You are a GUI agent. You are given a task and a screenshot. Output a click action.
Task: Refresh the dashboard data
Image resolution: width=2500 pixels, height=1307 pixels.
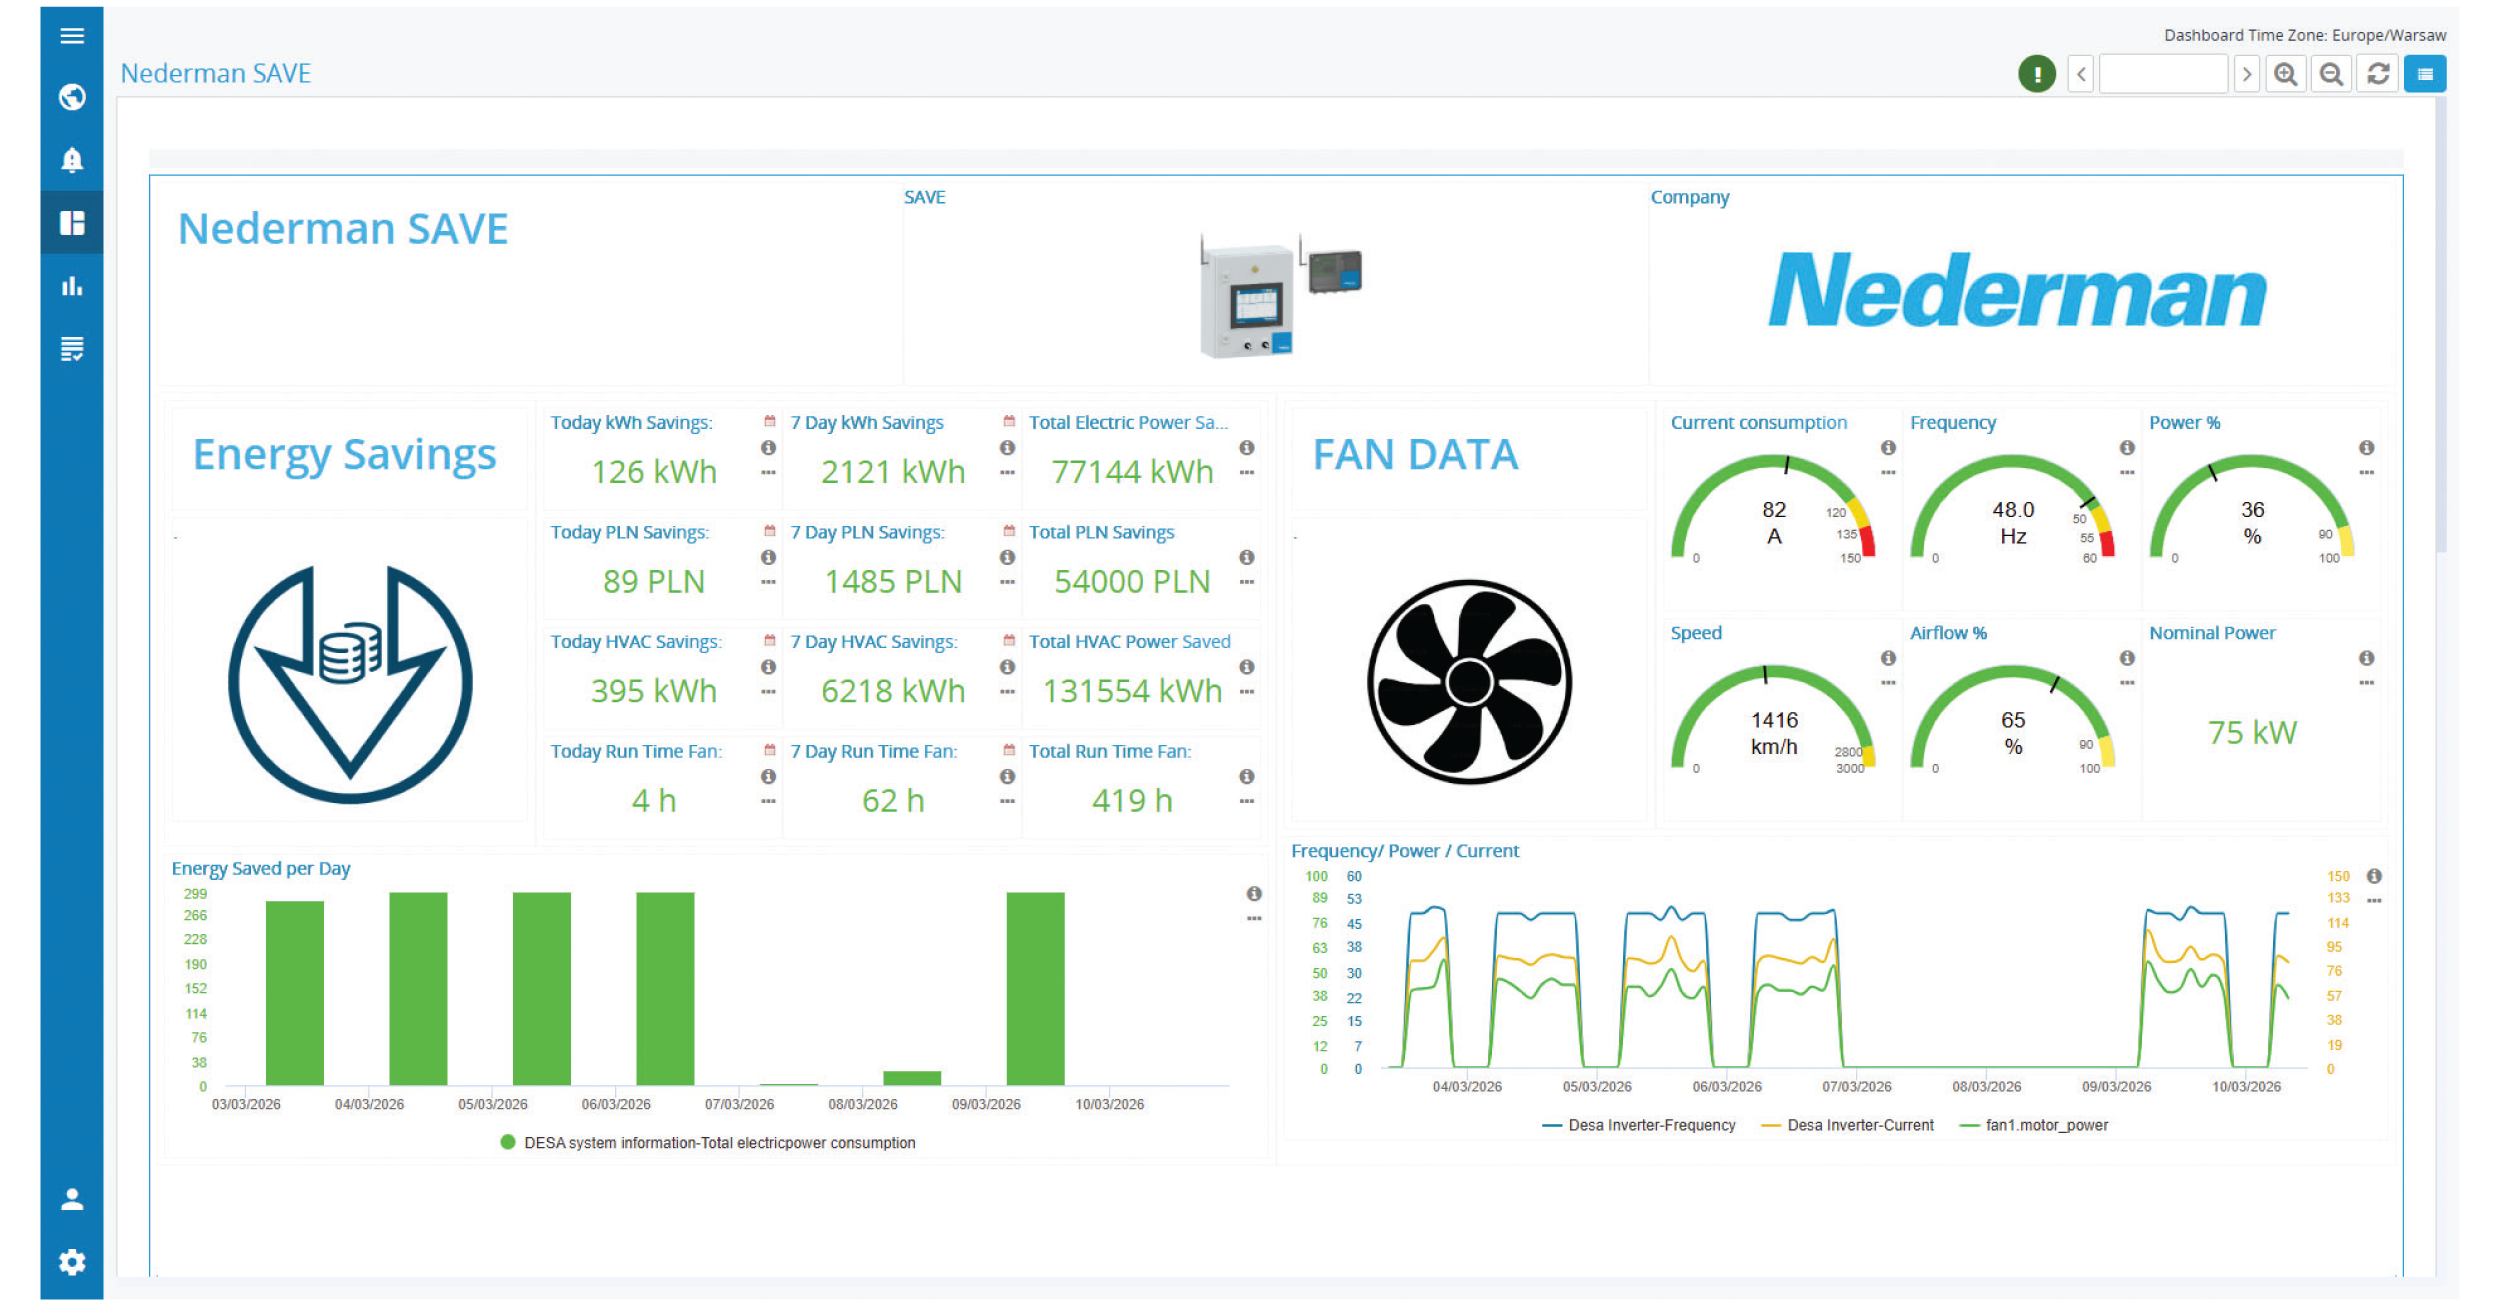pyautogui.click(x=2379, y=74)
